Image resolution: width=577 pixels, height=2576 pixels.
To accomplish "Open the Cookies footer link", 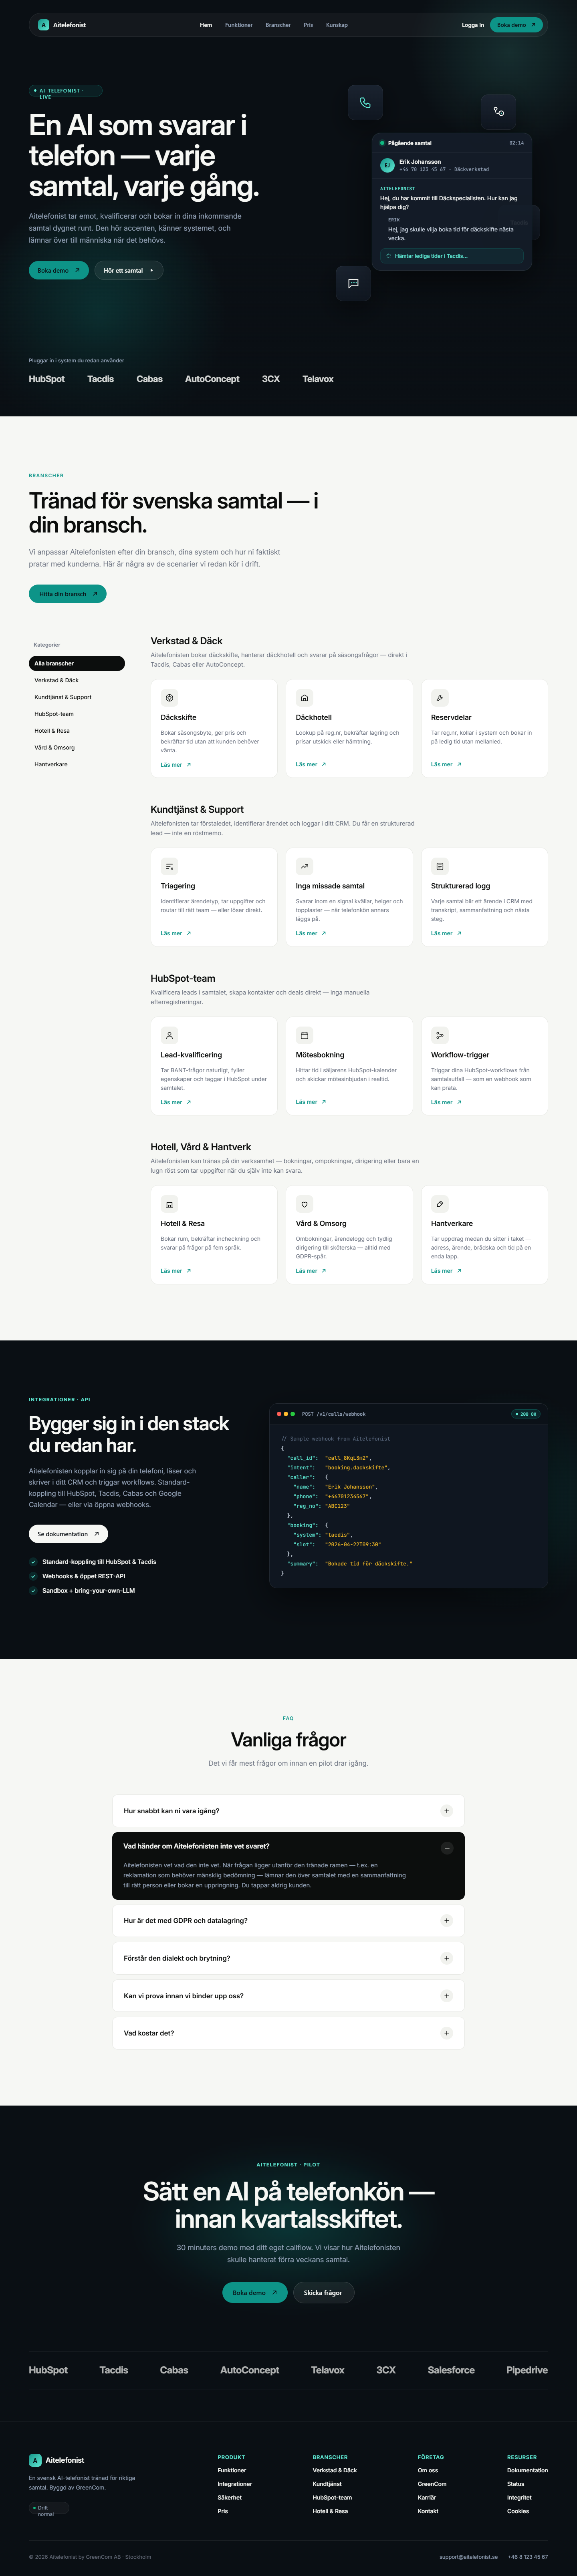I will tap(518, 2511).
